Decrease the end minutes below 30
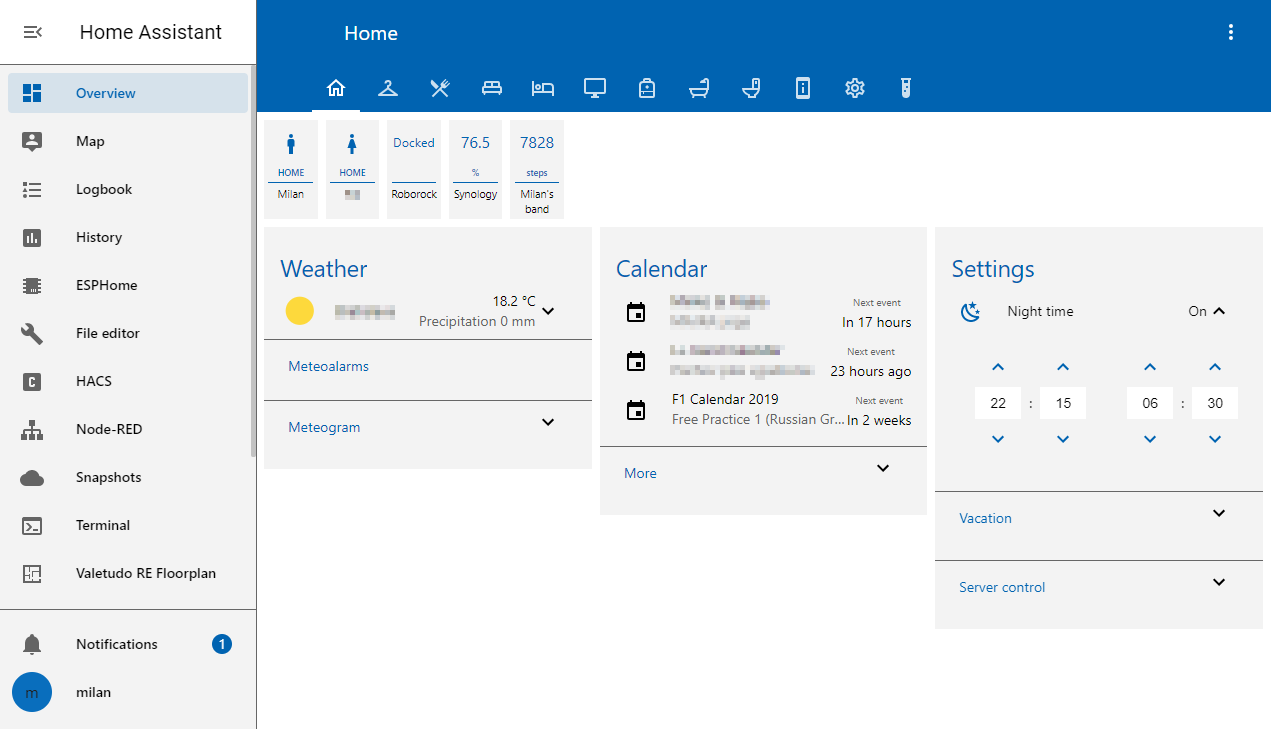This screenshot has height=729, width=1271. pos(1215,439)
